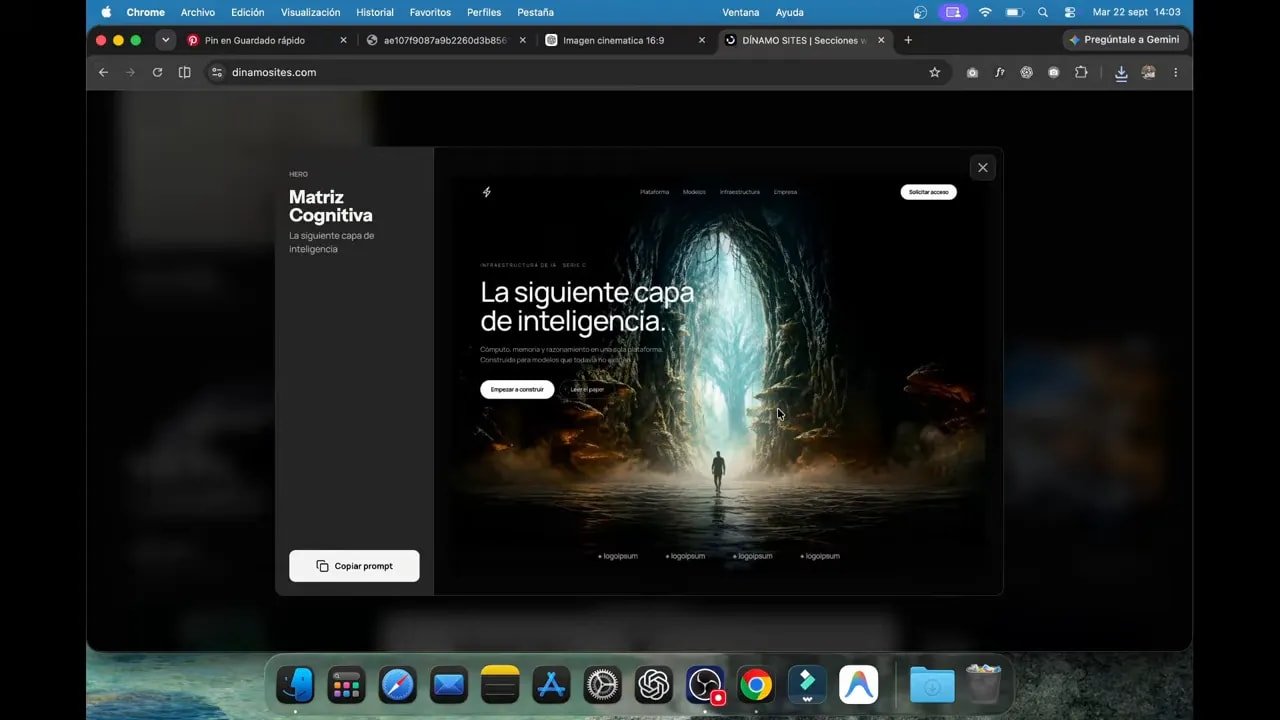Open Wi-Fi status in menu bar
This screenshot has width=1280, height=720.
coord(985,12)
